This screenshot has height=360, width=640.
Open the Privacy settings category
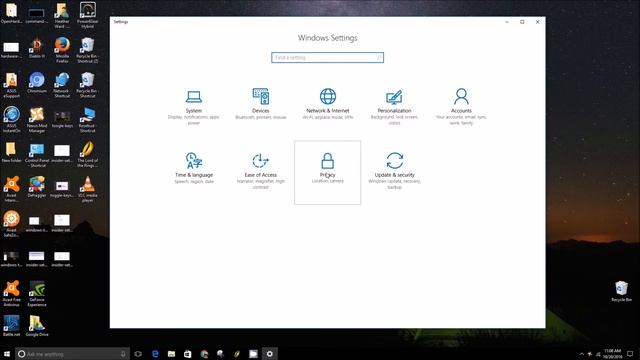point(328,172)
